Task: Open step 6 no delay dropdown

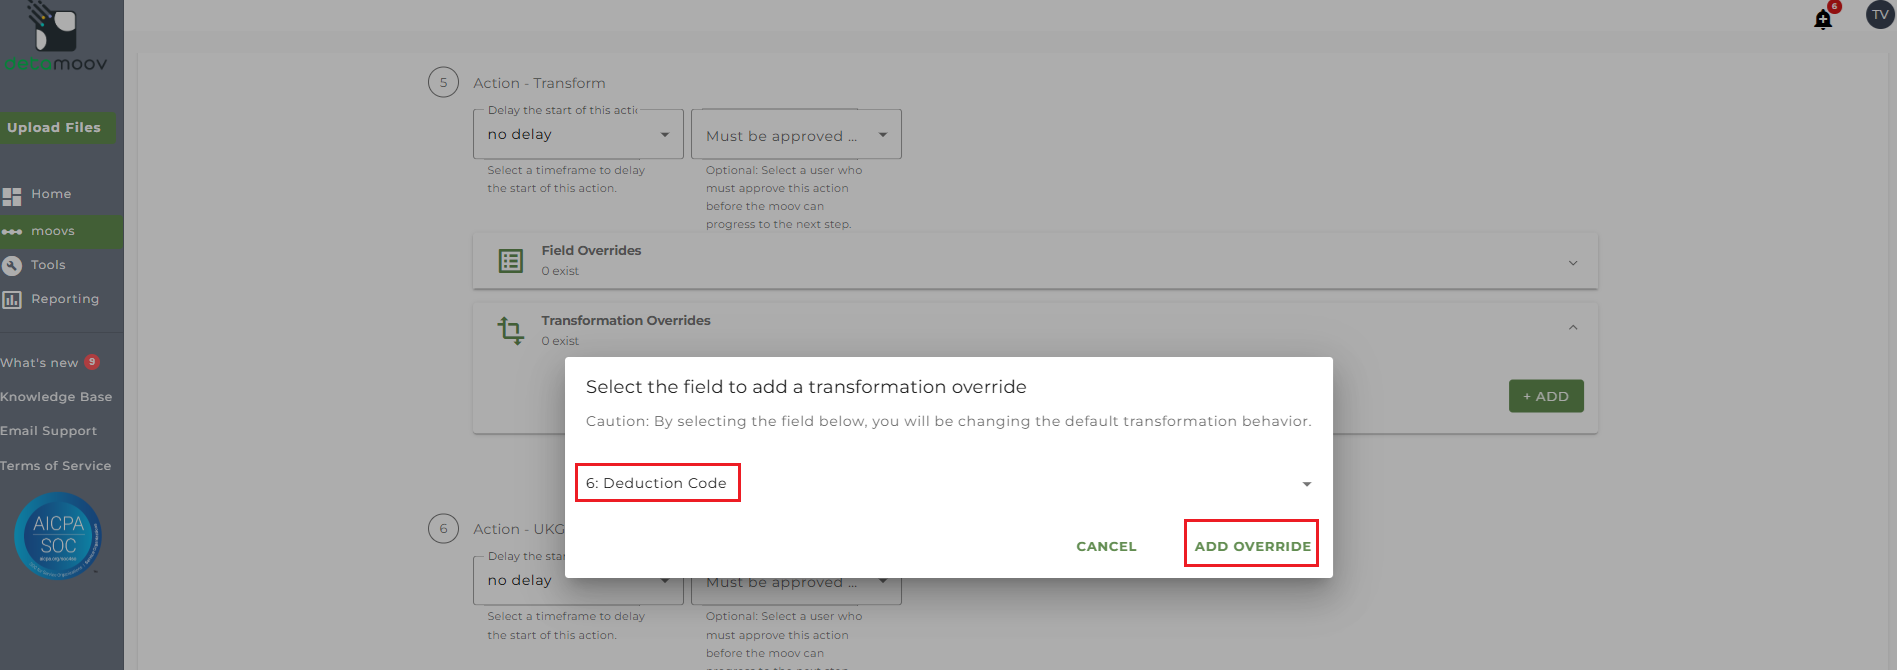Action: coord(578,580)
